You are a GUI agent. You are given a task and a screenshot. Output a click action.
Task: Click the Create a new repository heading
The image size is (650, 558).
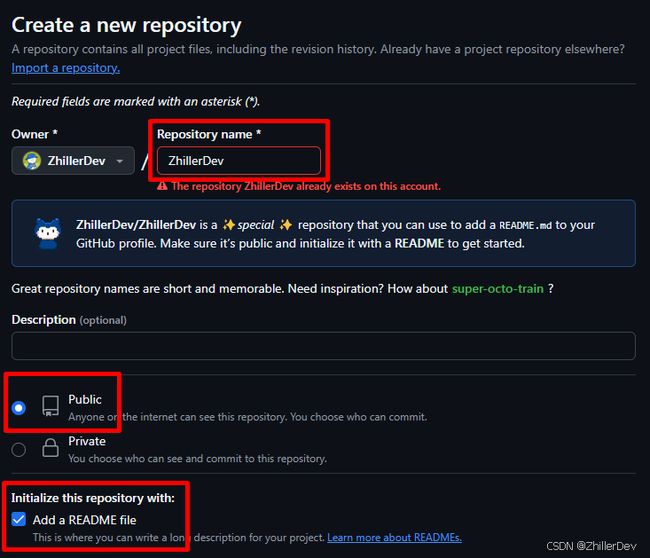click(126, 25)
